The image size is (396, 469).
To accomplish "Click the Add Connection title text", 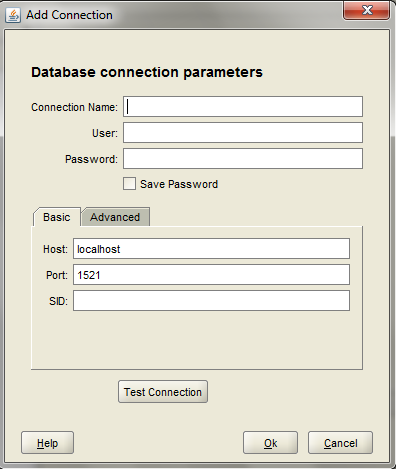I will pos(69,15).
